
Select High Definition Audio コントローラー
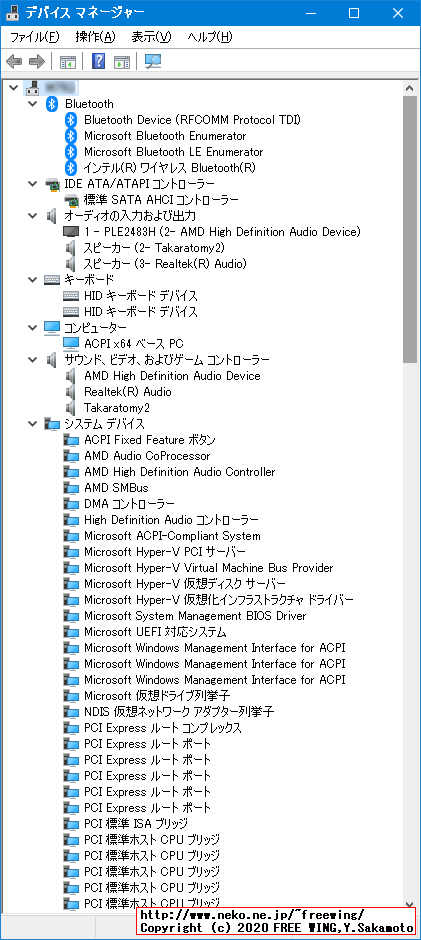pos(172,520)
